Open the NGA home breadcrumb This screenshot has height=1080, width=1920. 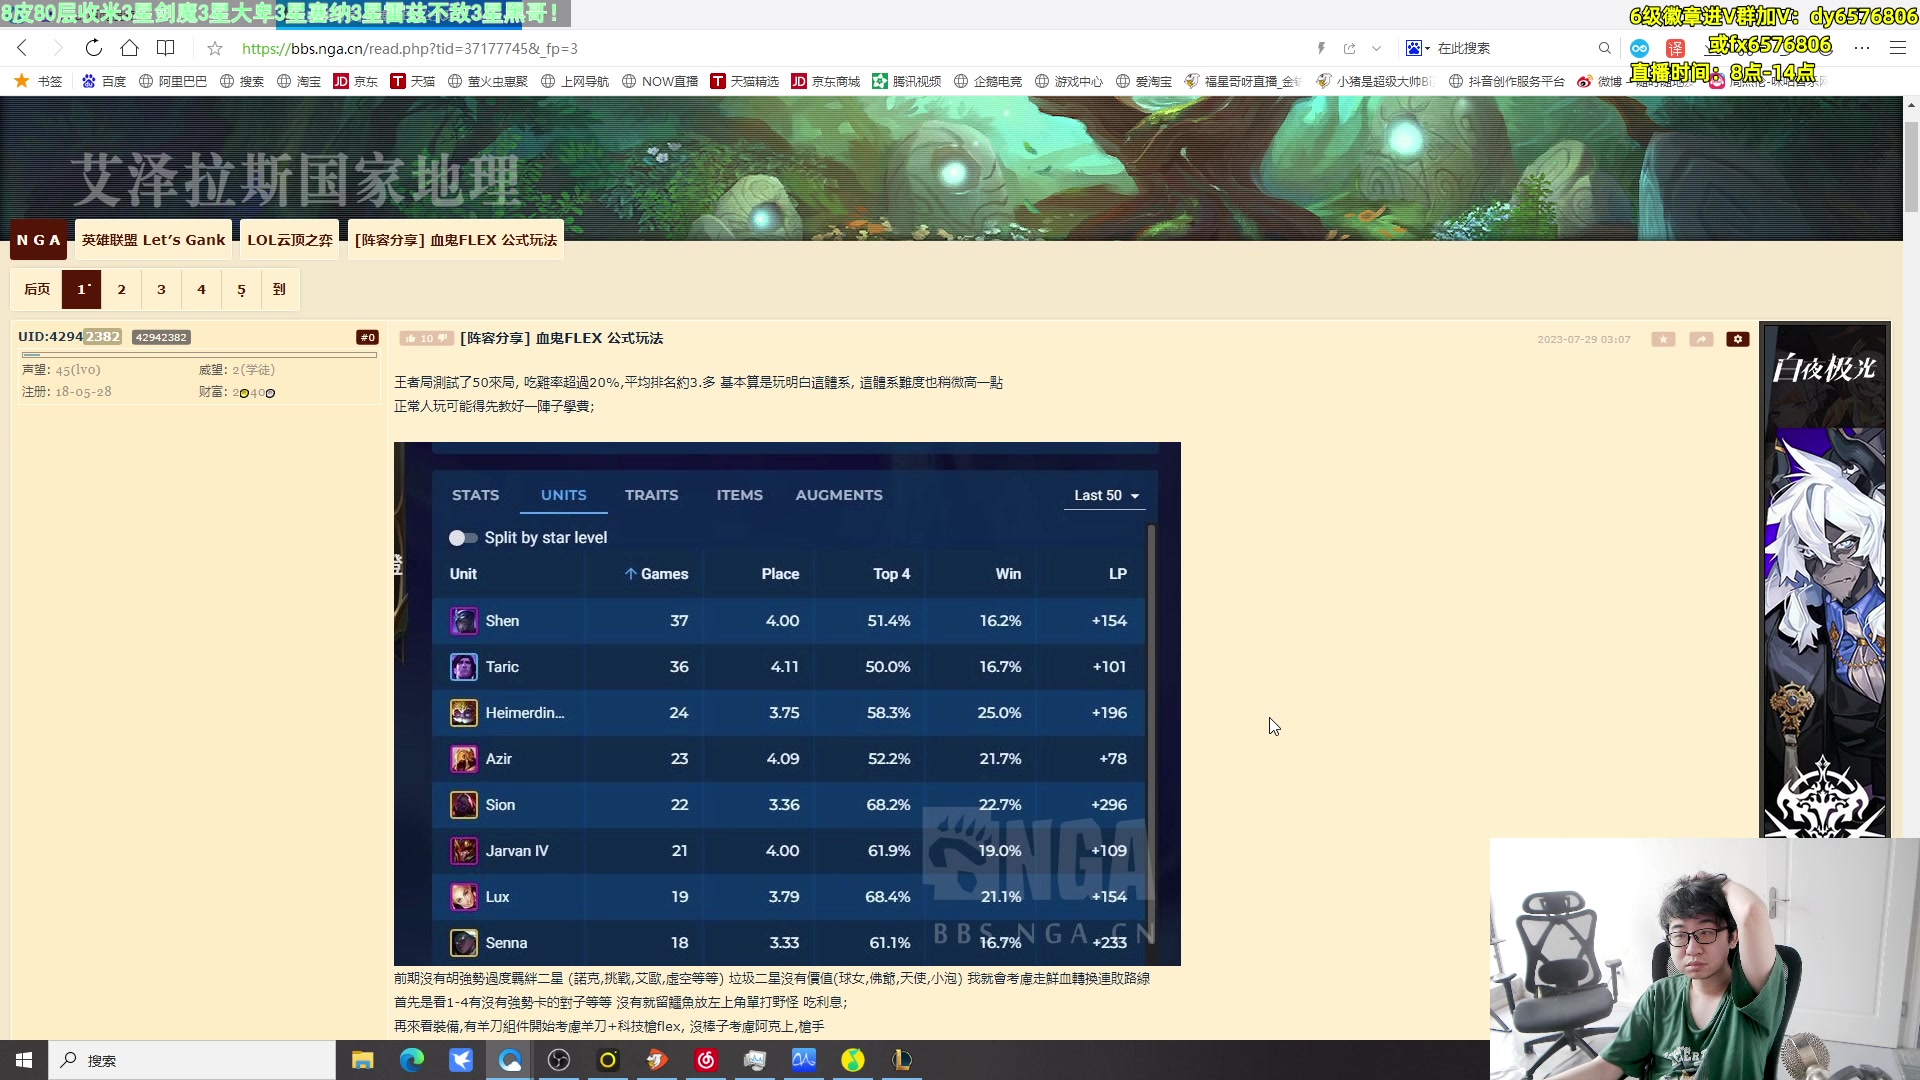click(x=38, y=240)
